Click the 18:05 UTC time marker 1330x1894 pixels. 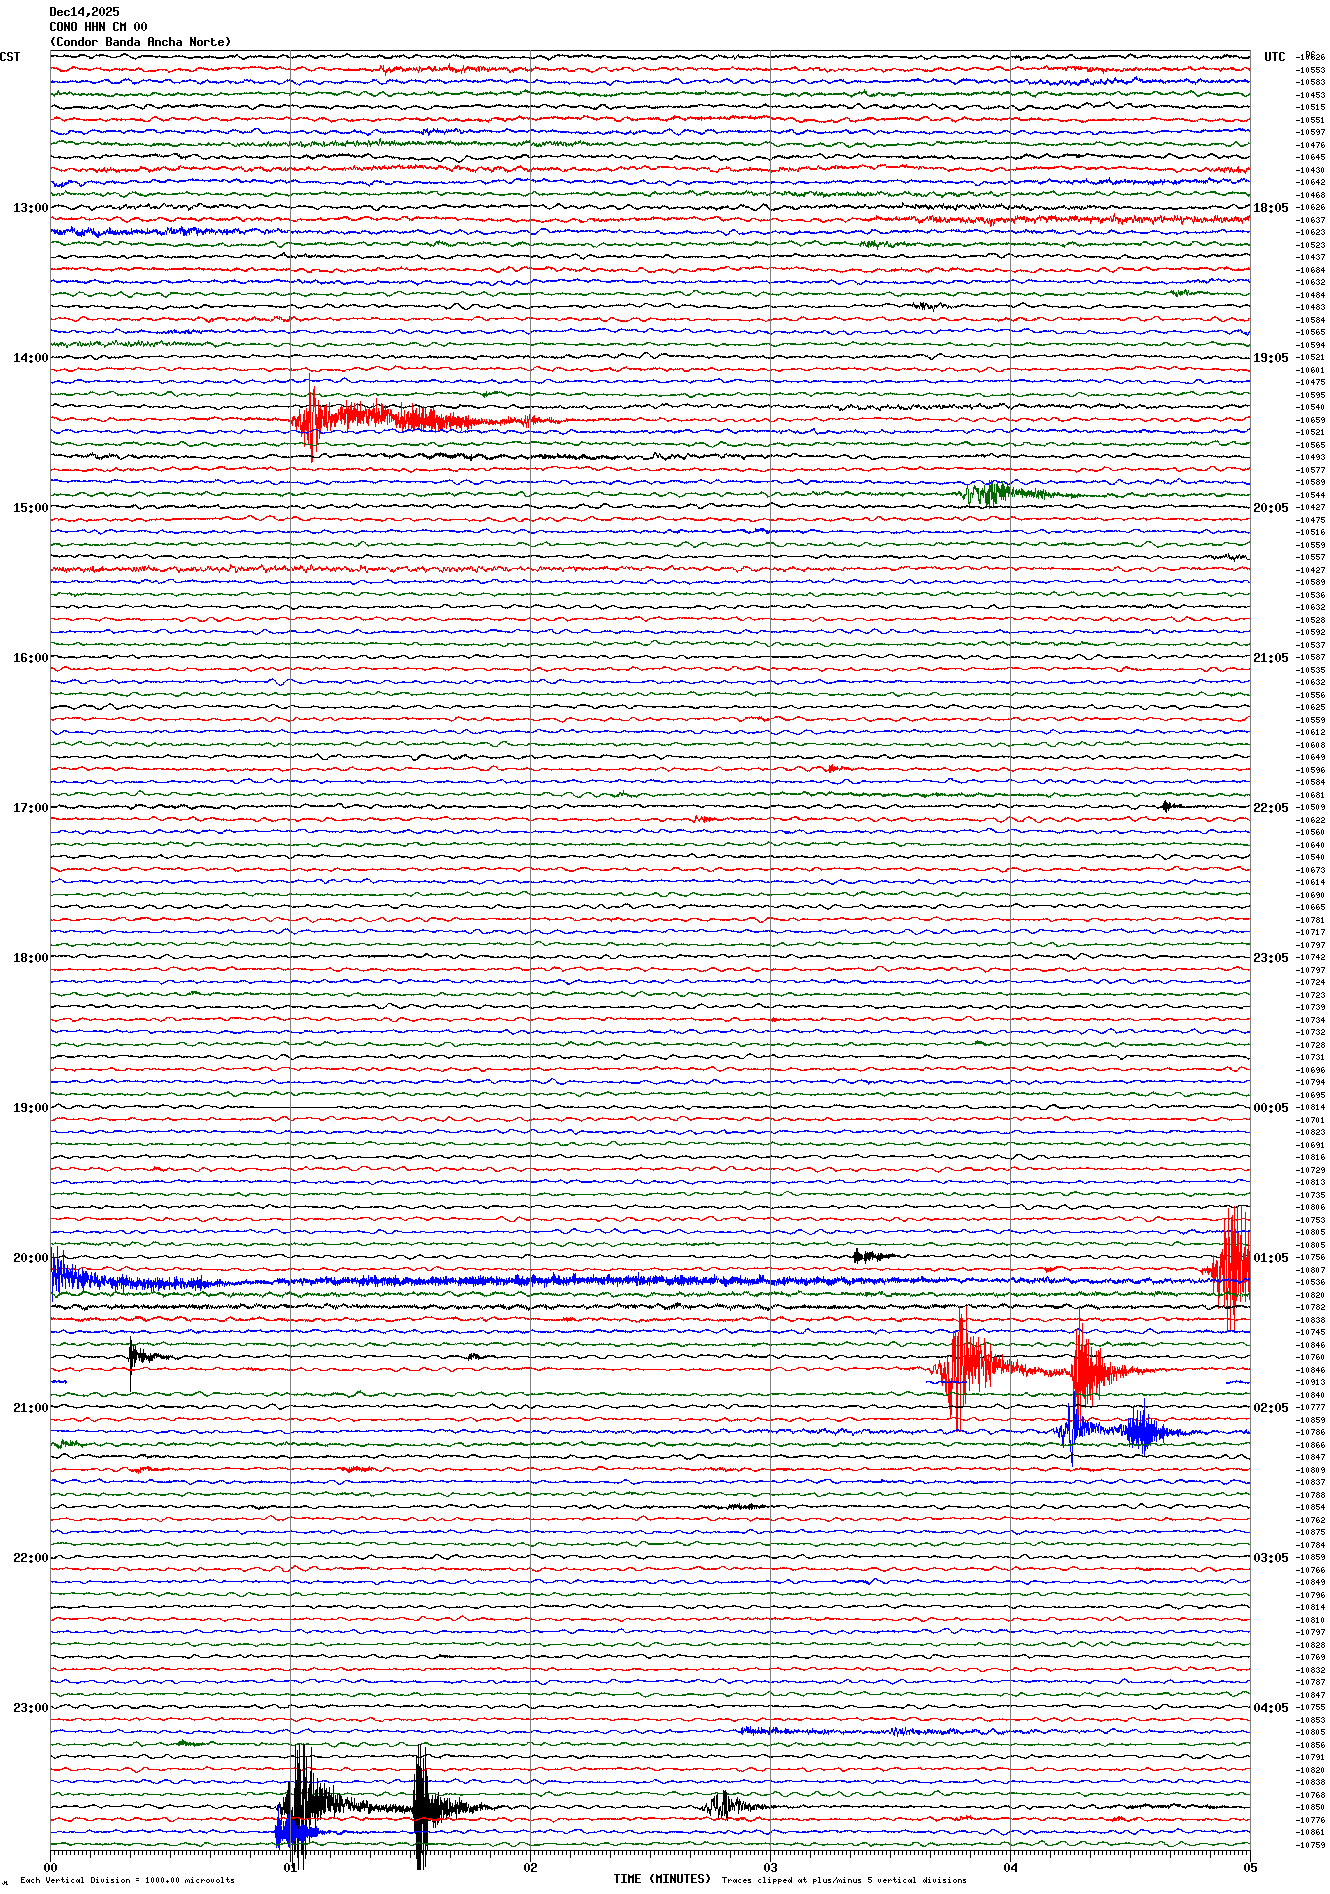click(1270, 208)
